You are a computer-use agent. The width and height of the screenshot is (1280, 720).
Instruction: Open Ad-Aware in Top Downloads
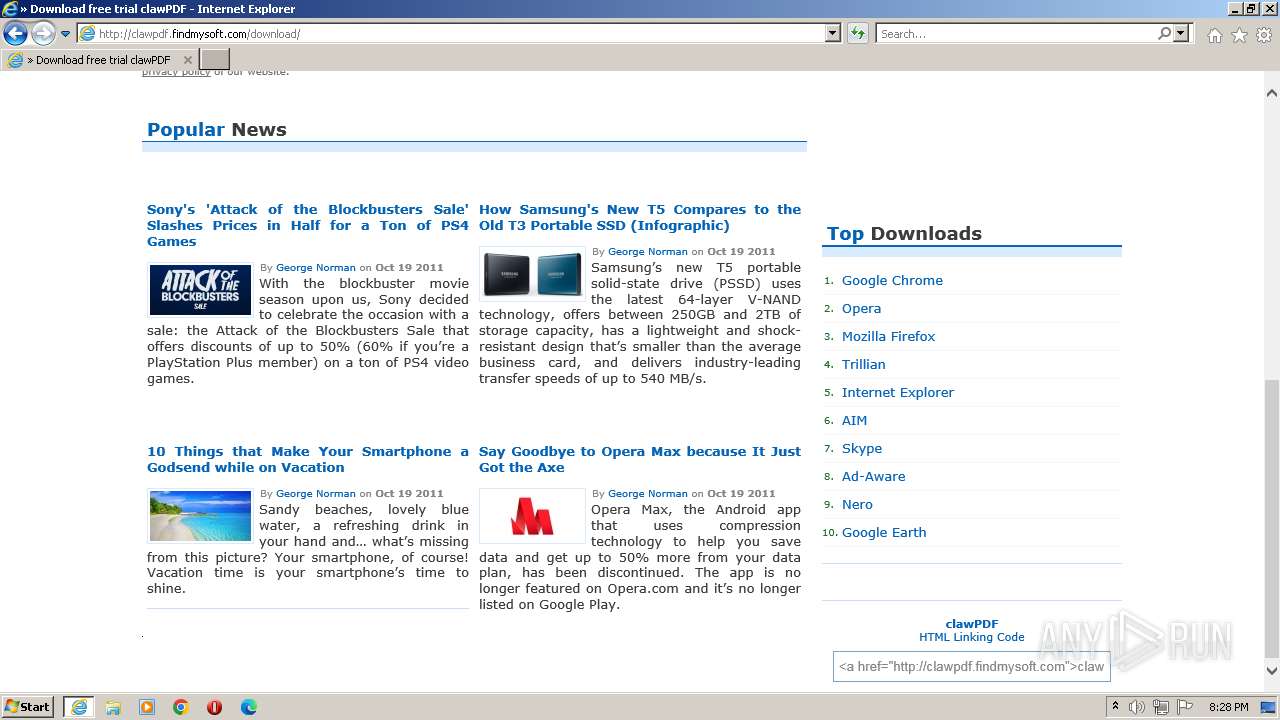(873, 477)
